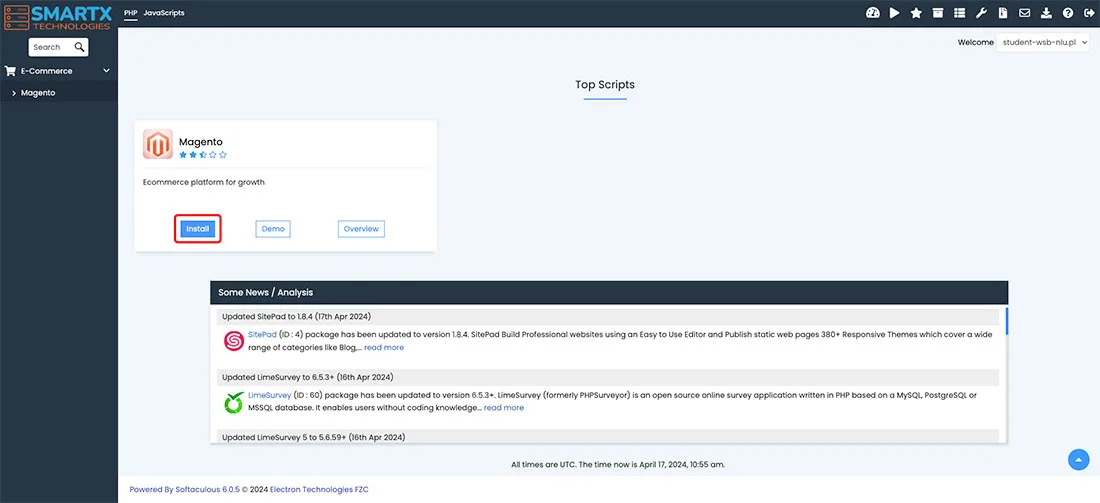
Task: Open the LimeSurvey link in news
Action: coord(269,395)
